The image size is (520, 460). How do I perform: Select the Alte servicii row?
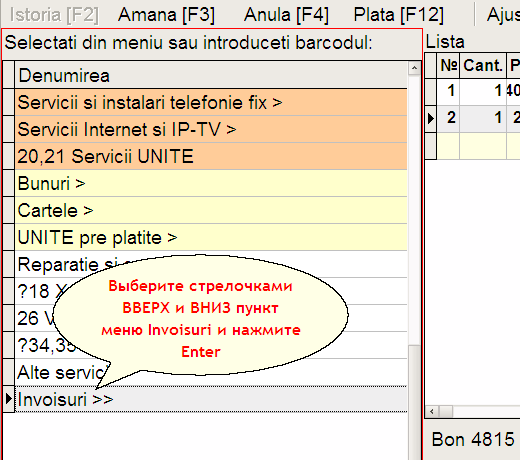tap(211, 372)
